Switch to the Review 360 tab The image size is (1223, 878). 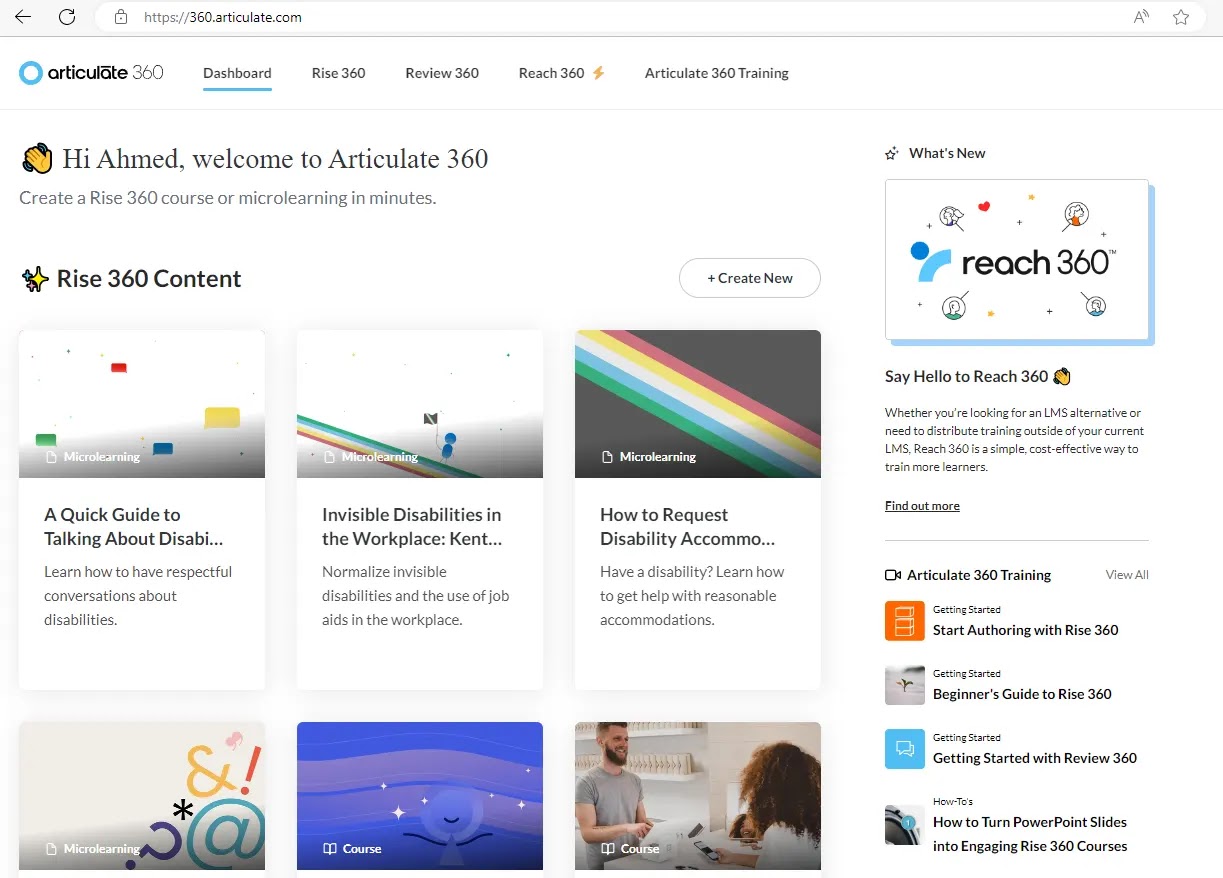pyautogui.click(x=442, y=73)
